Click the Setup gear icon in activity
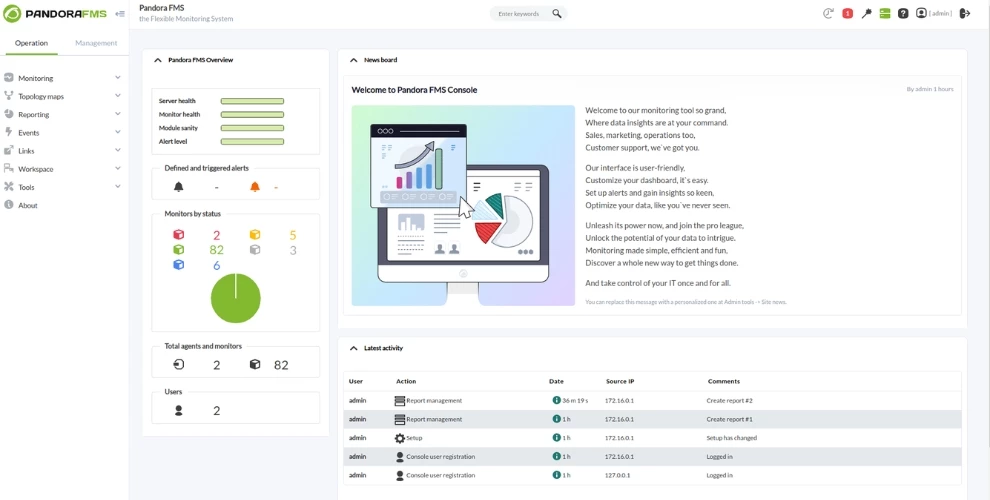Screen dimensions: 990x500 400,438
